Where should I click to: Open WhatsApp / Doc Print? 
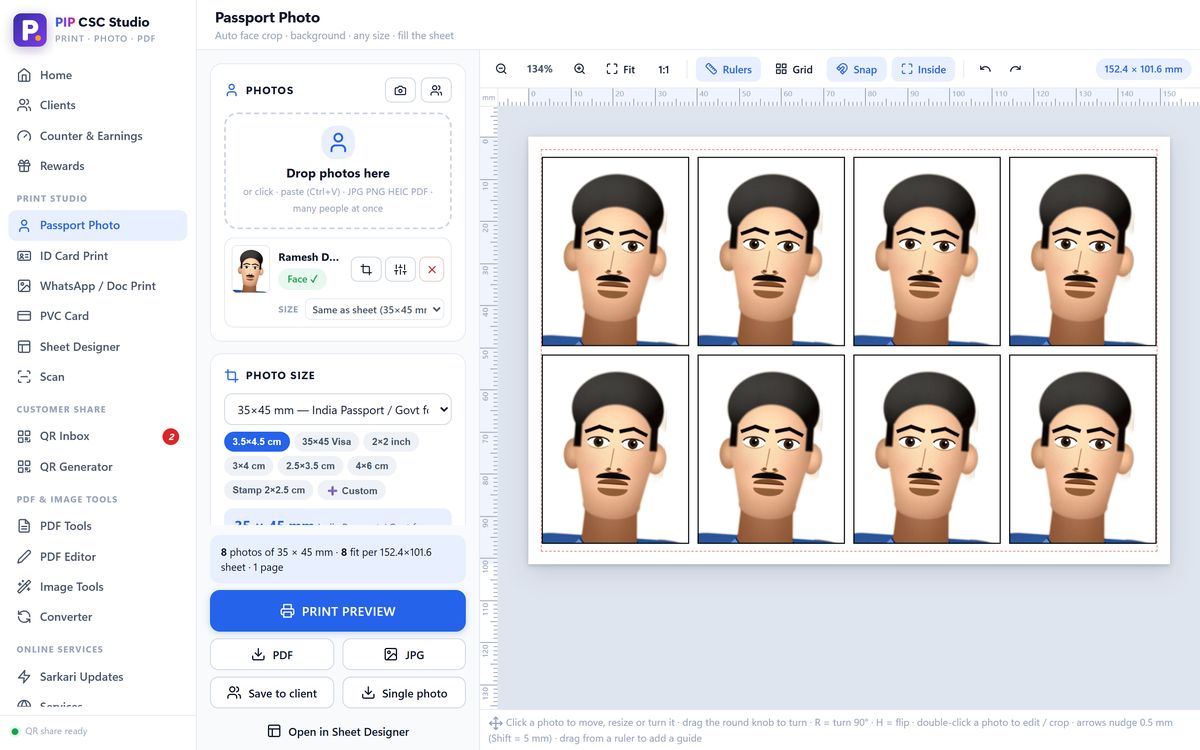click(98, 286)
